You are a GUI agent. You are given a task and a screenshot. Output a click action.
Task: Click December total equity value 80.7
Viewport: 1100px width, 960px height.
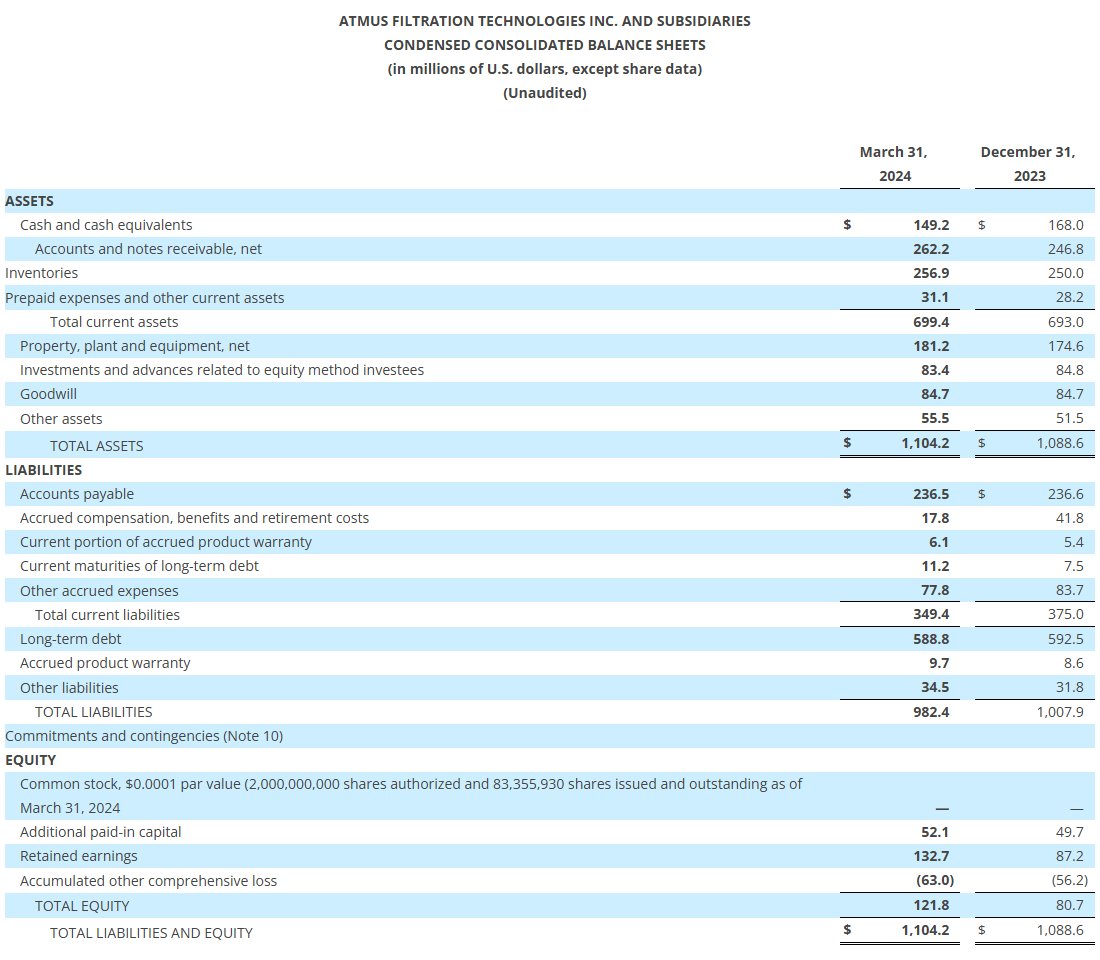(1070, 905)
